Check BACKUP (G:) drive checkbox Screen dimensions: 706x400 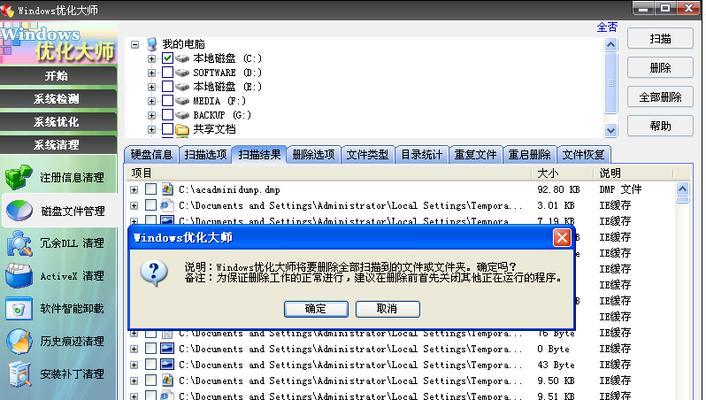point(167,115)
